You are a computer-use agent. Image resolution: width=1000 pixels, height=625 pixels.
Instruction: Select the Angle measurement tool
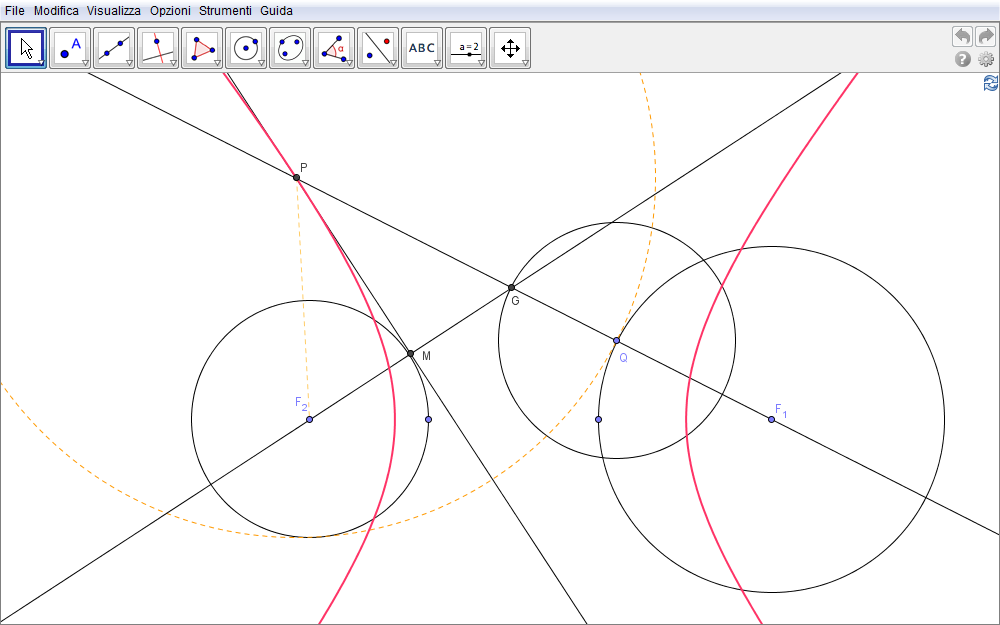(x=334, y=47)
